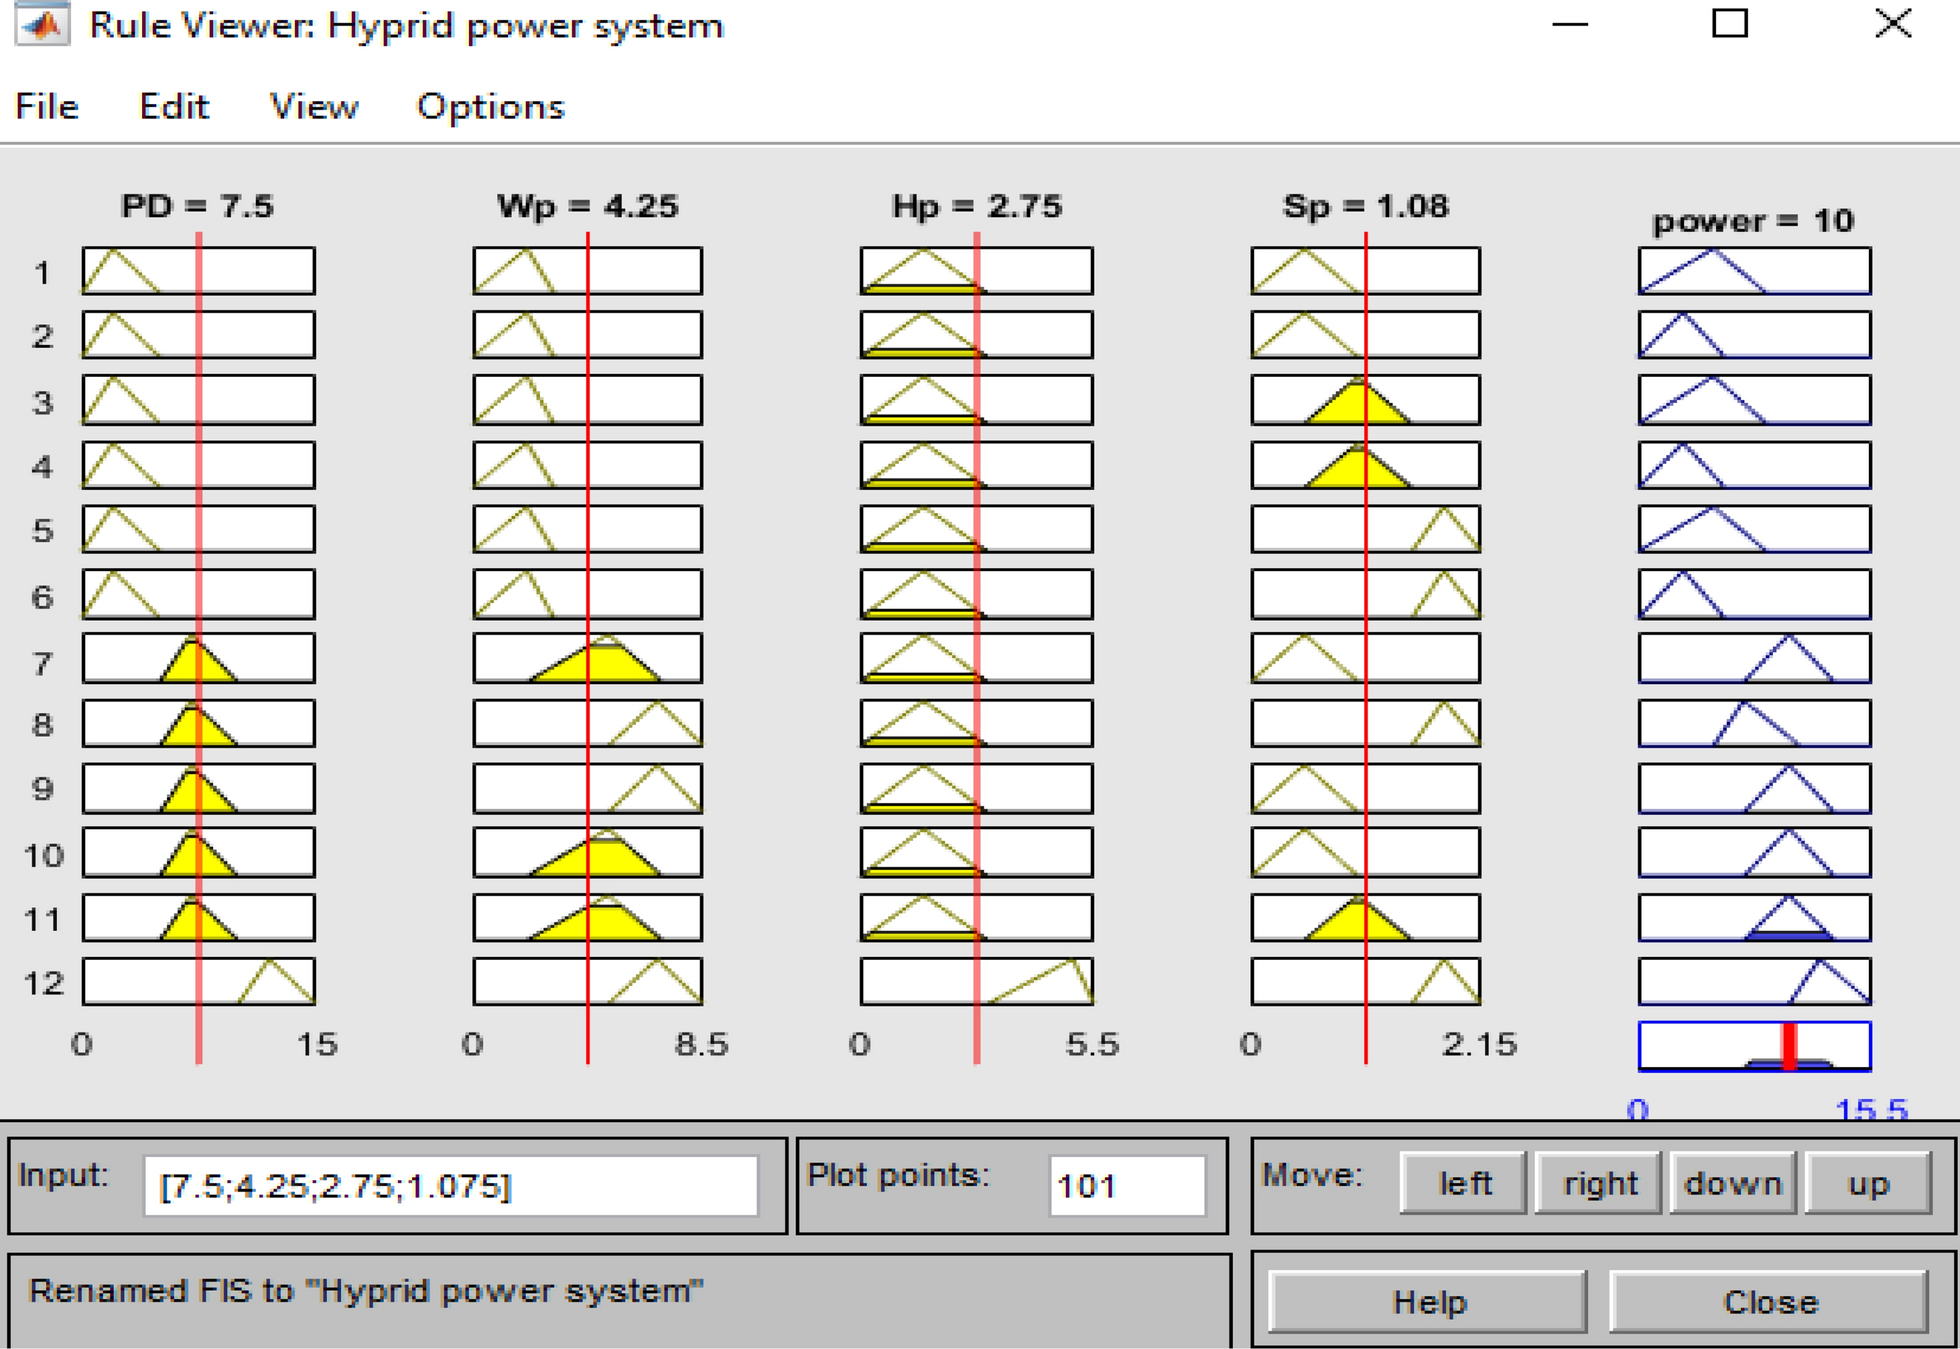Select rule number 1

[x=42, y=272]
